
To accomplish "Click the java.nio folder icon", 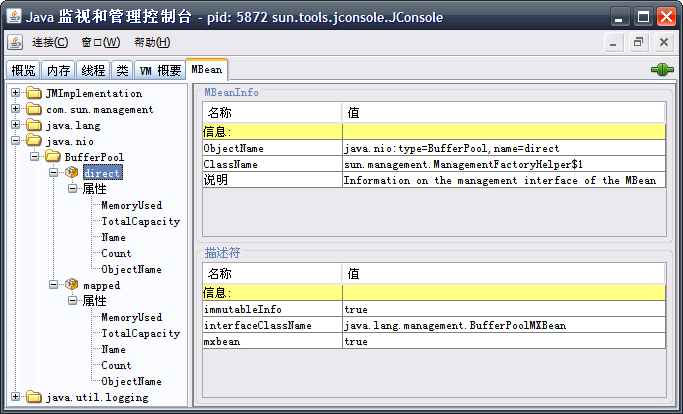I will (34, 141).
